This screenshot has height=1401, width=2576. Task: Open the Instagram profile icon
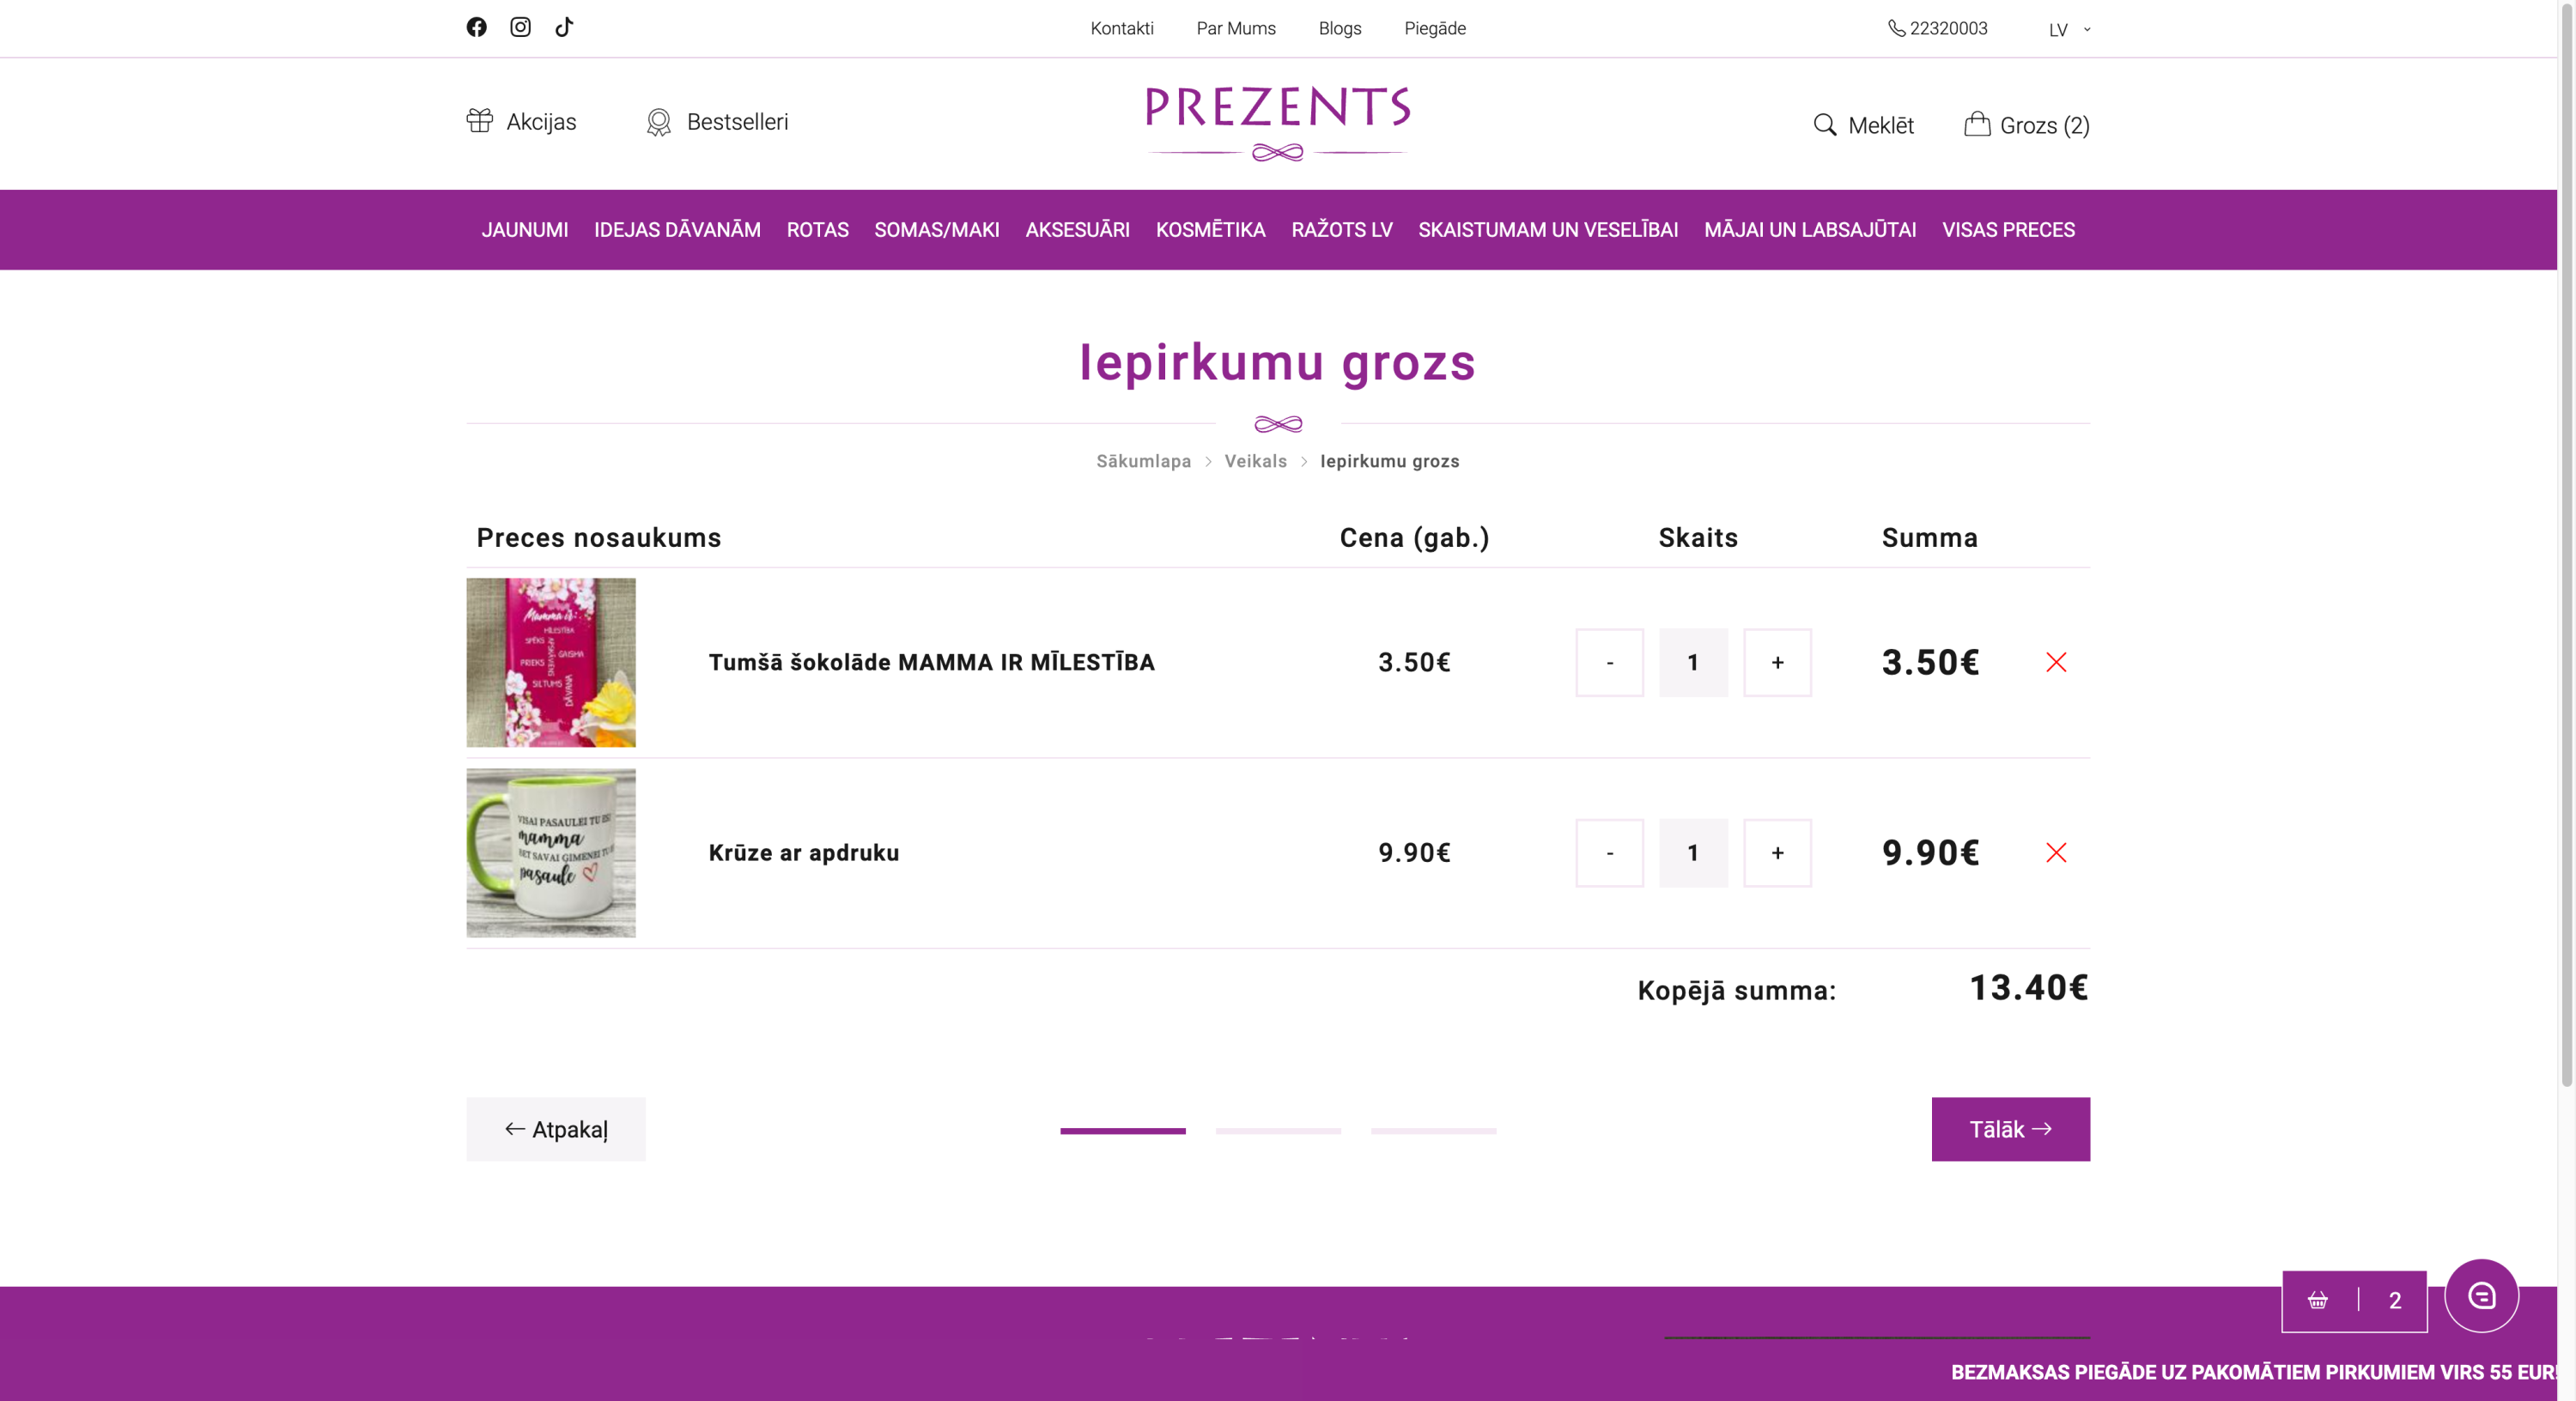click(520, 27)
